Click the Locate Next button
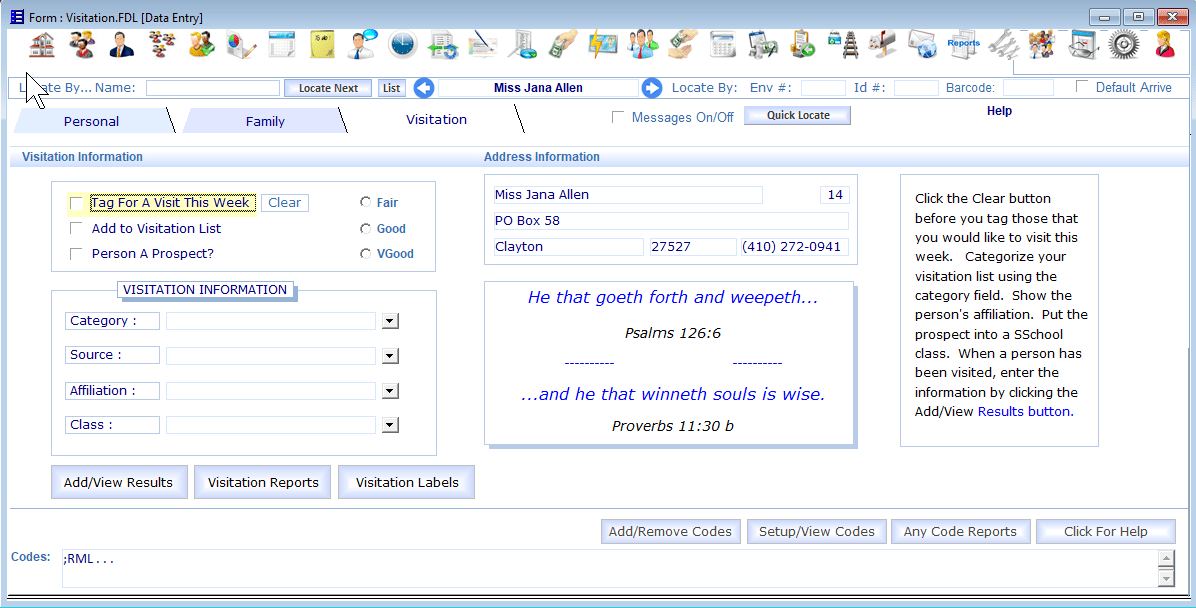 pos(328,88)
